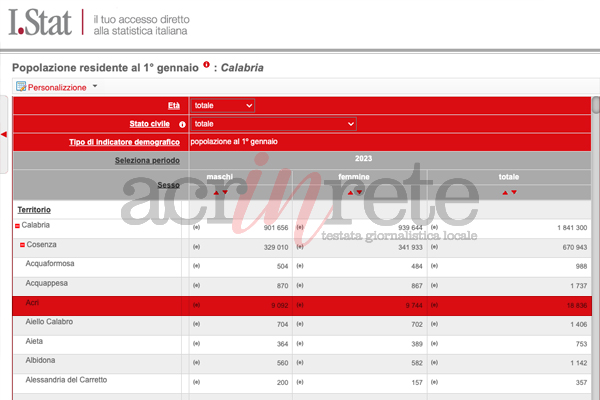Select the Aieta row label
Image resolution: width=600 pixels, height=400 pixels.
coord(34,341)
